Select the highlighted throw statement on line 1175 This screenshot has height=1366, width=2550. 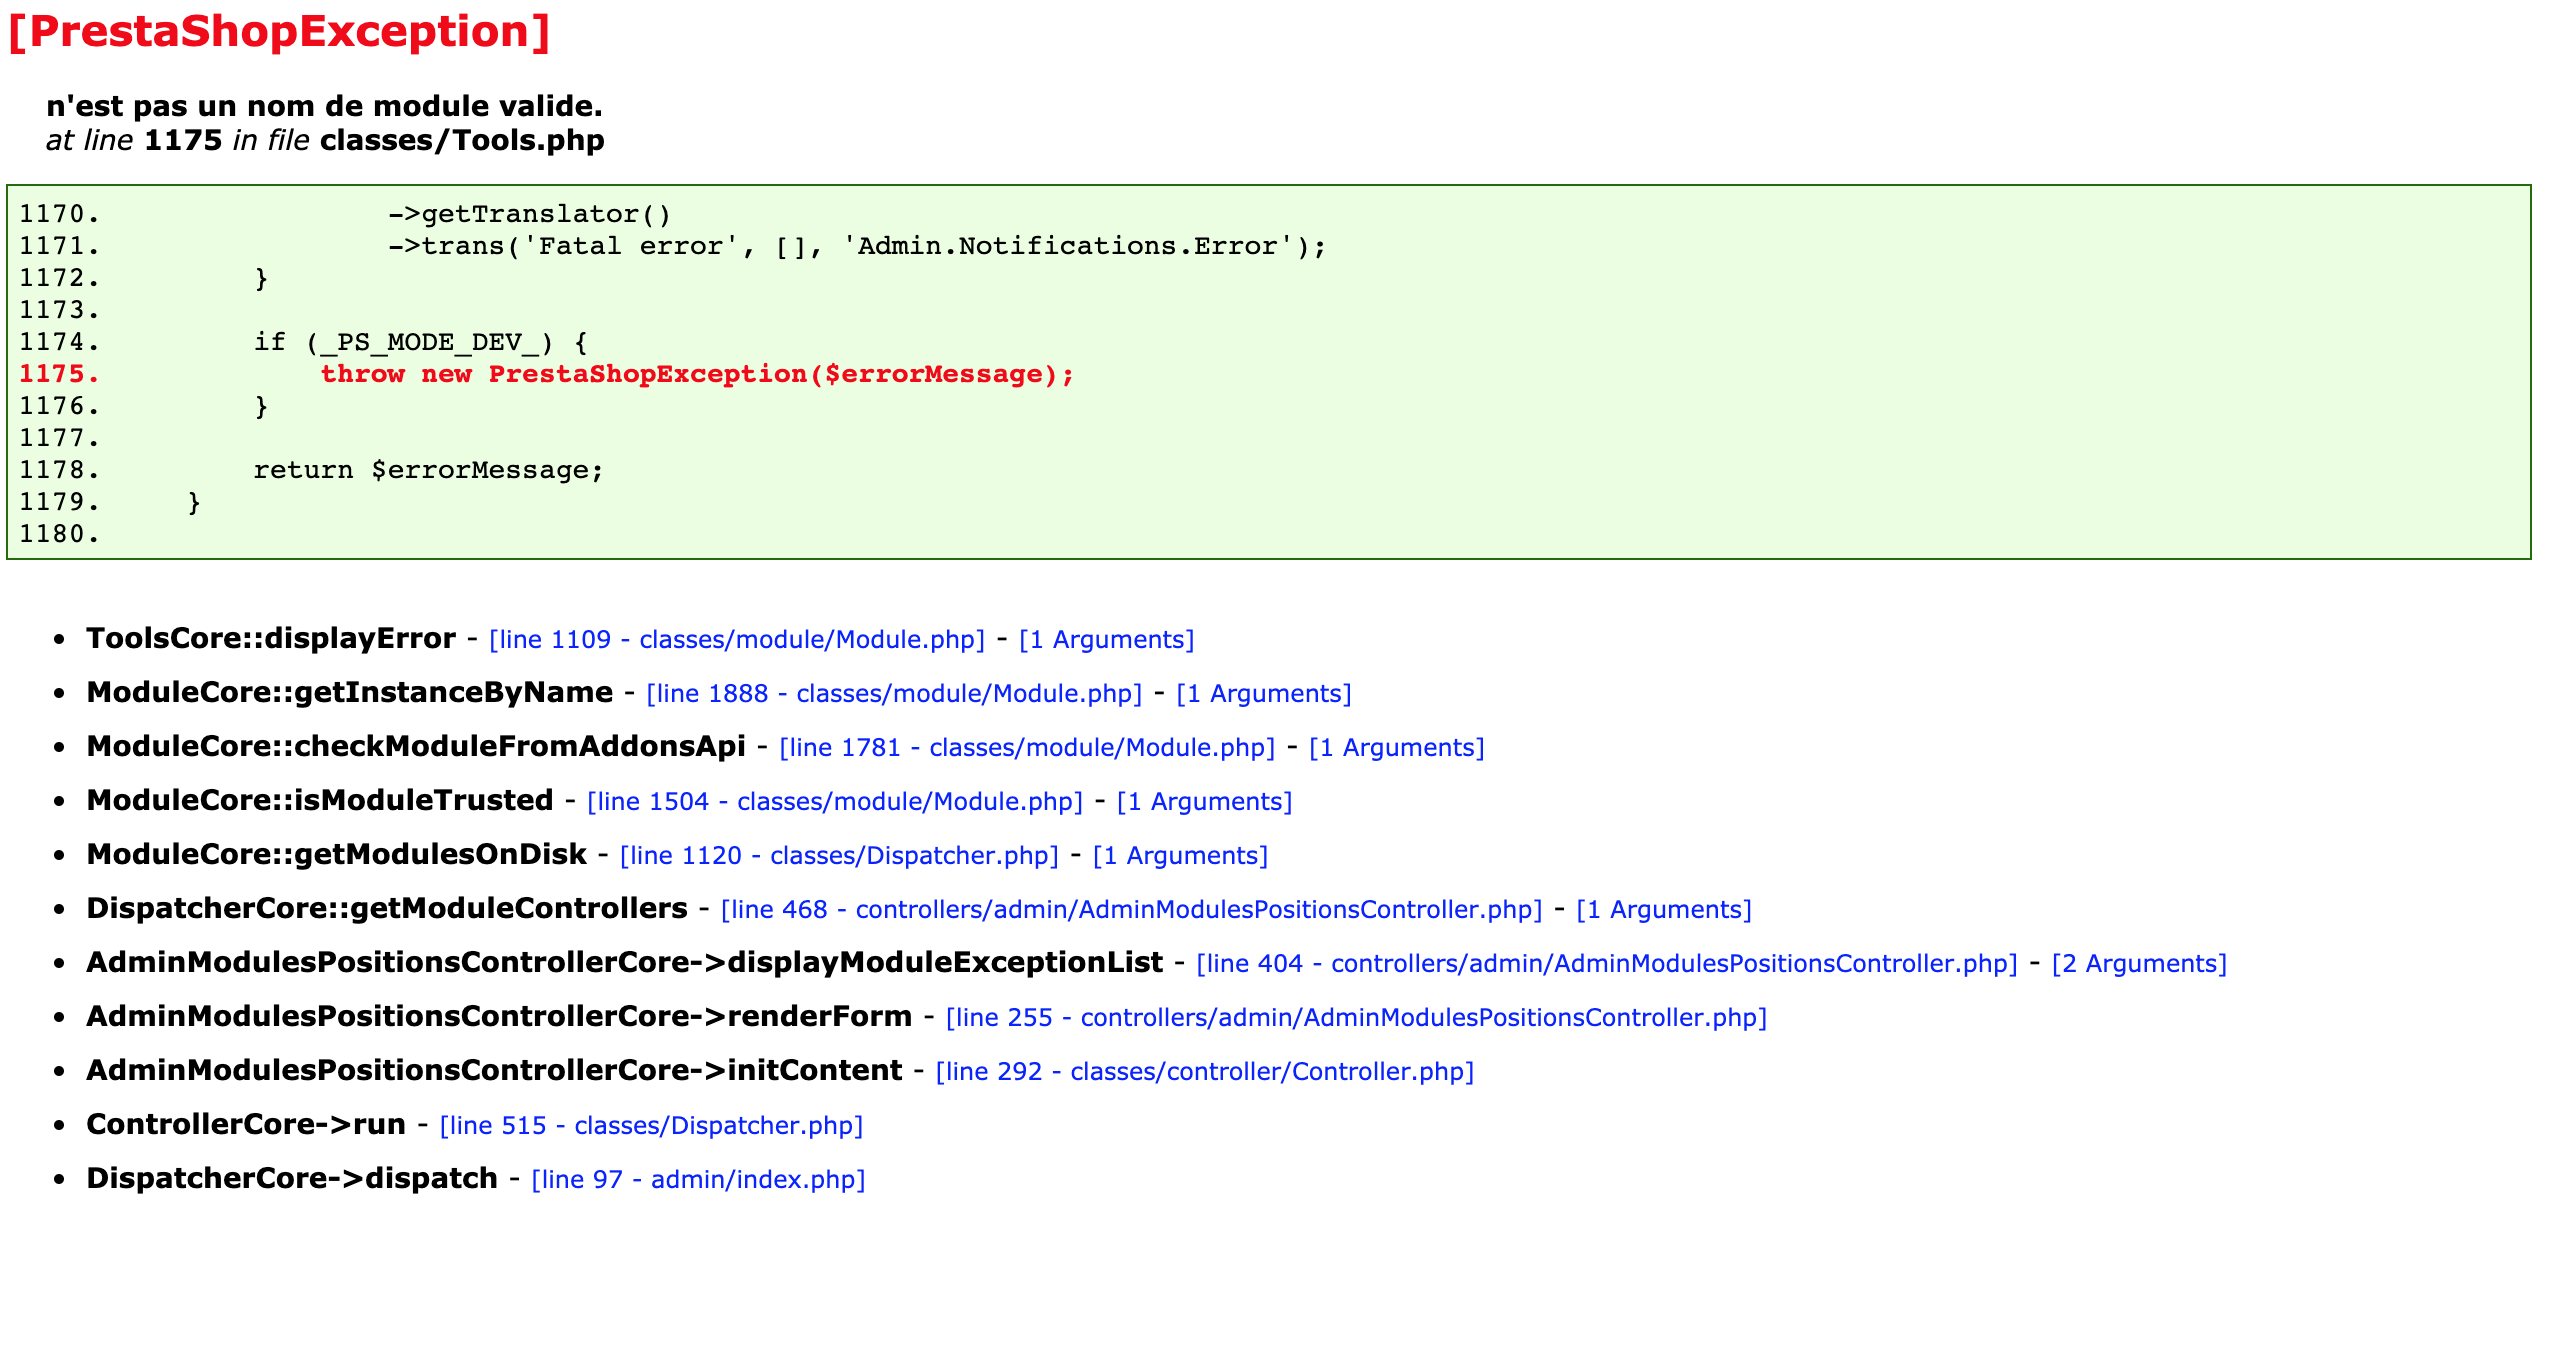click(697, 374)
